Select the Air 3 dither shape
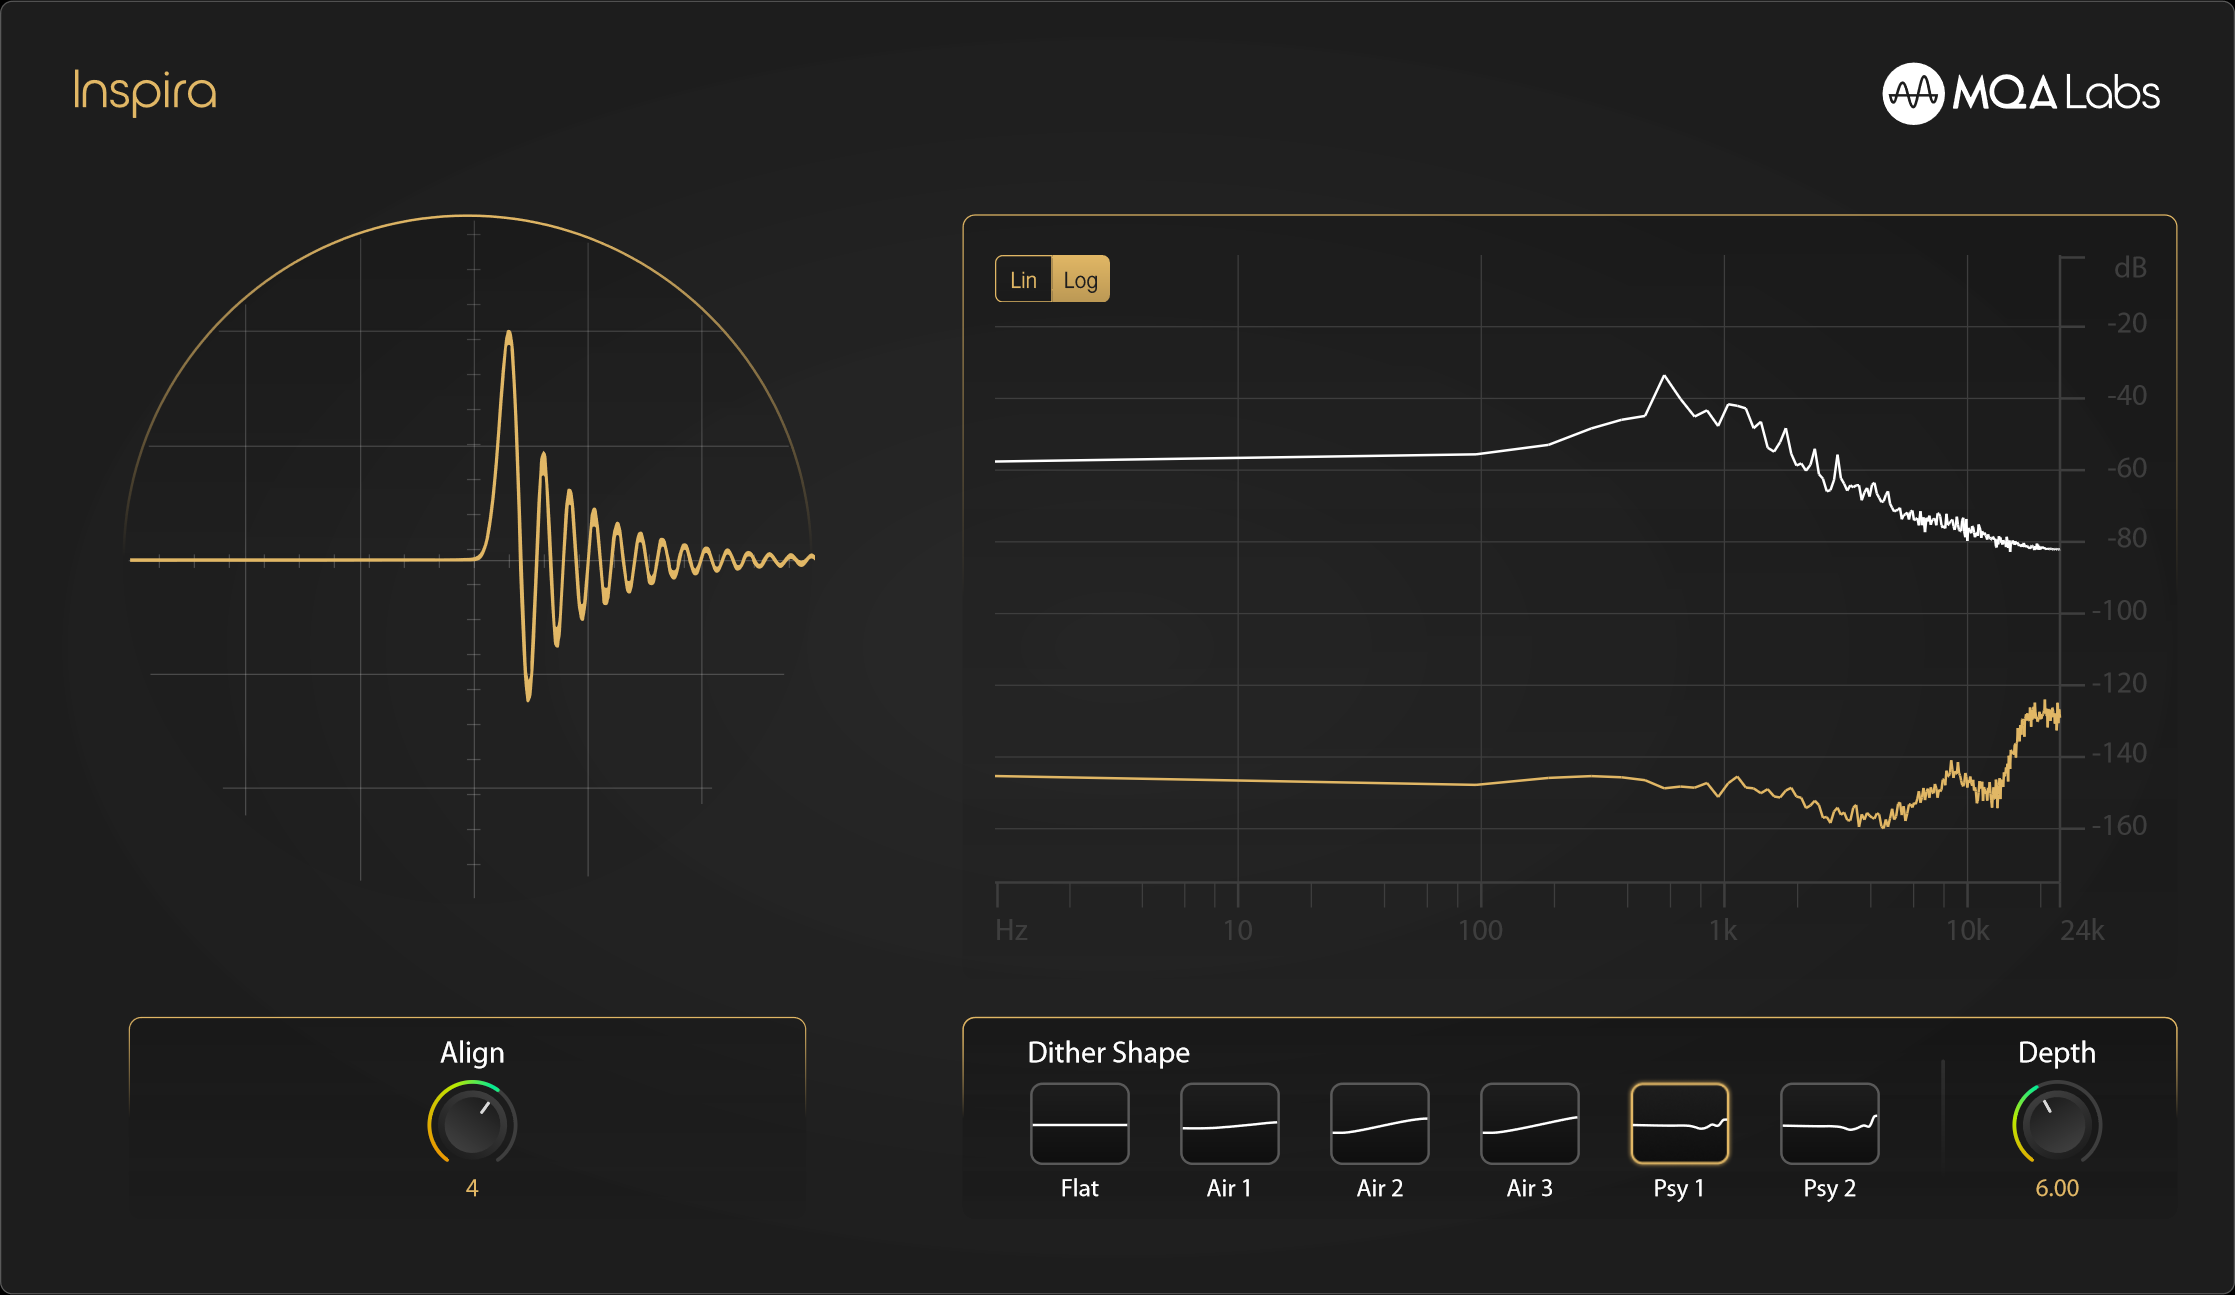Image resolution: width=2235 pixels, height=1295 pixels. [1529, 1123]
